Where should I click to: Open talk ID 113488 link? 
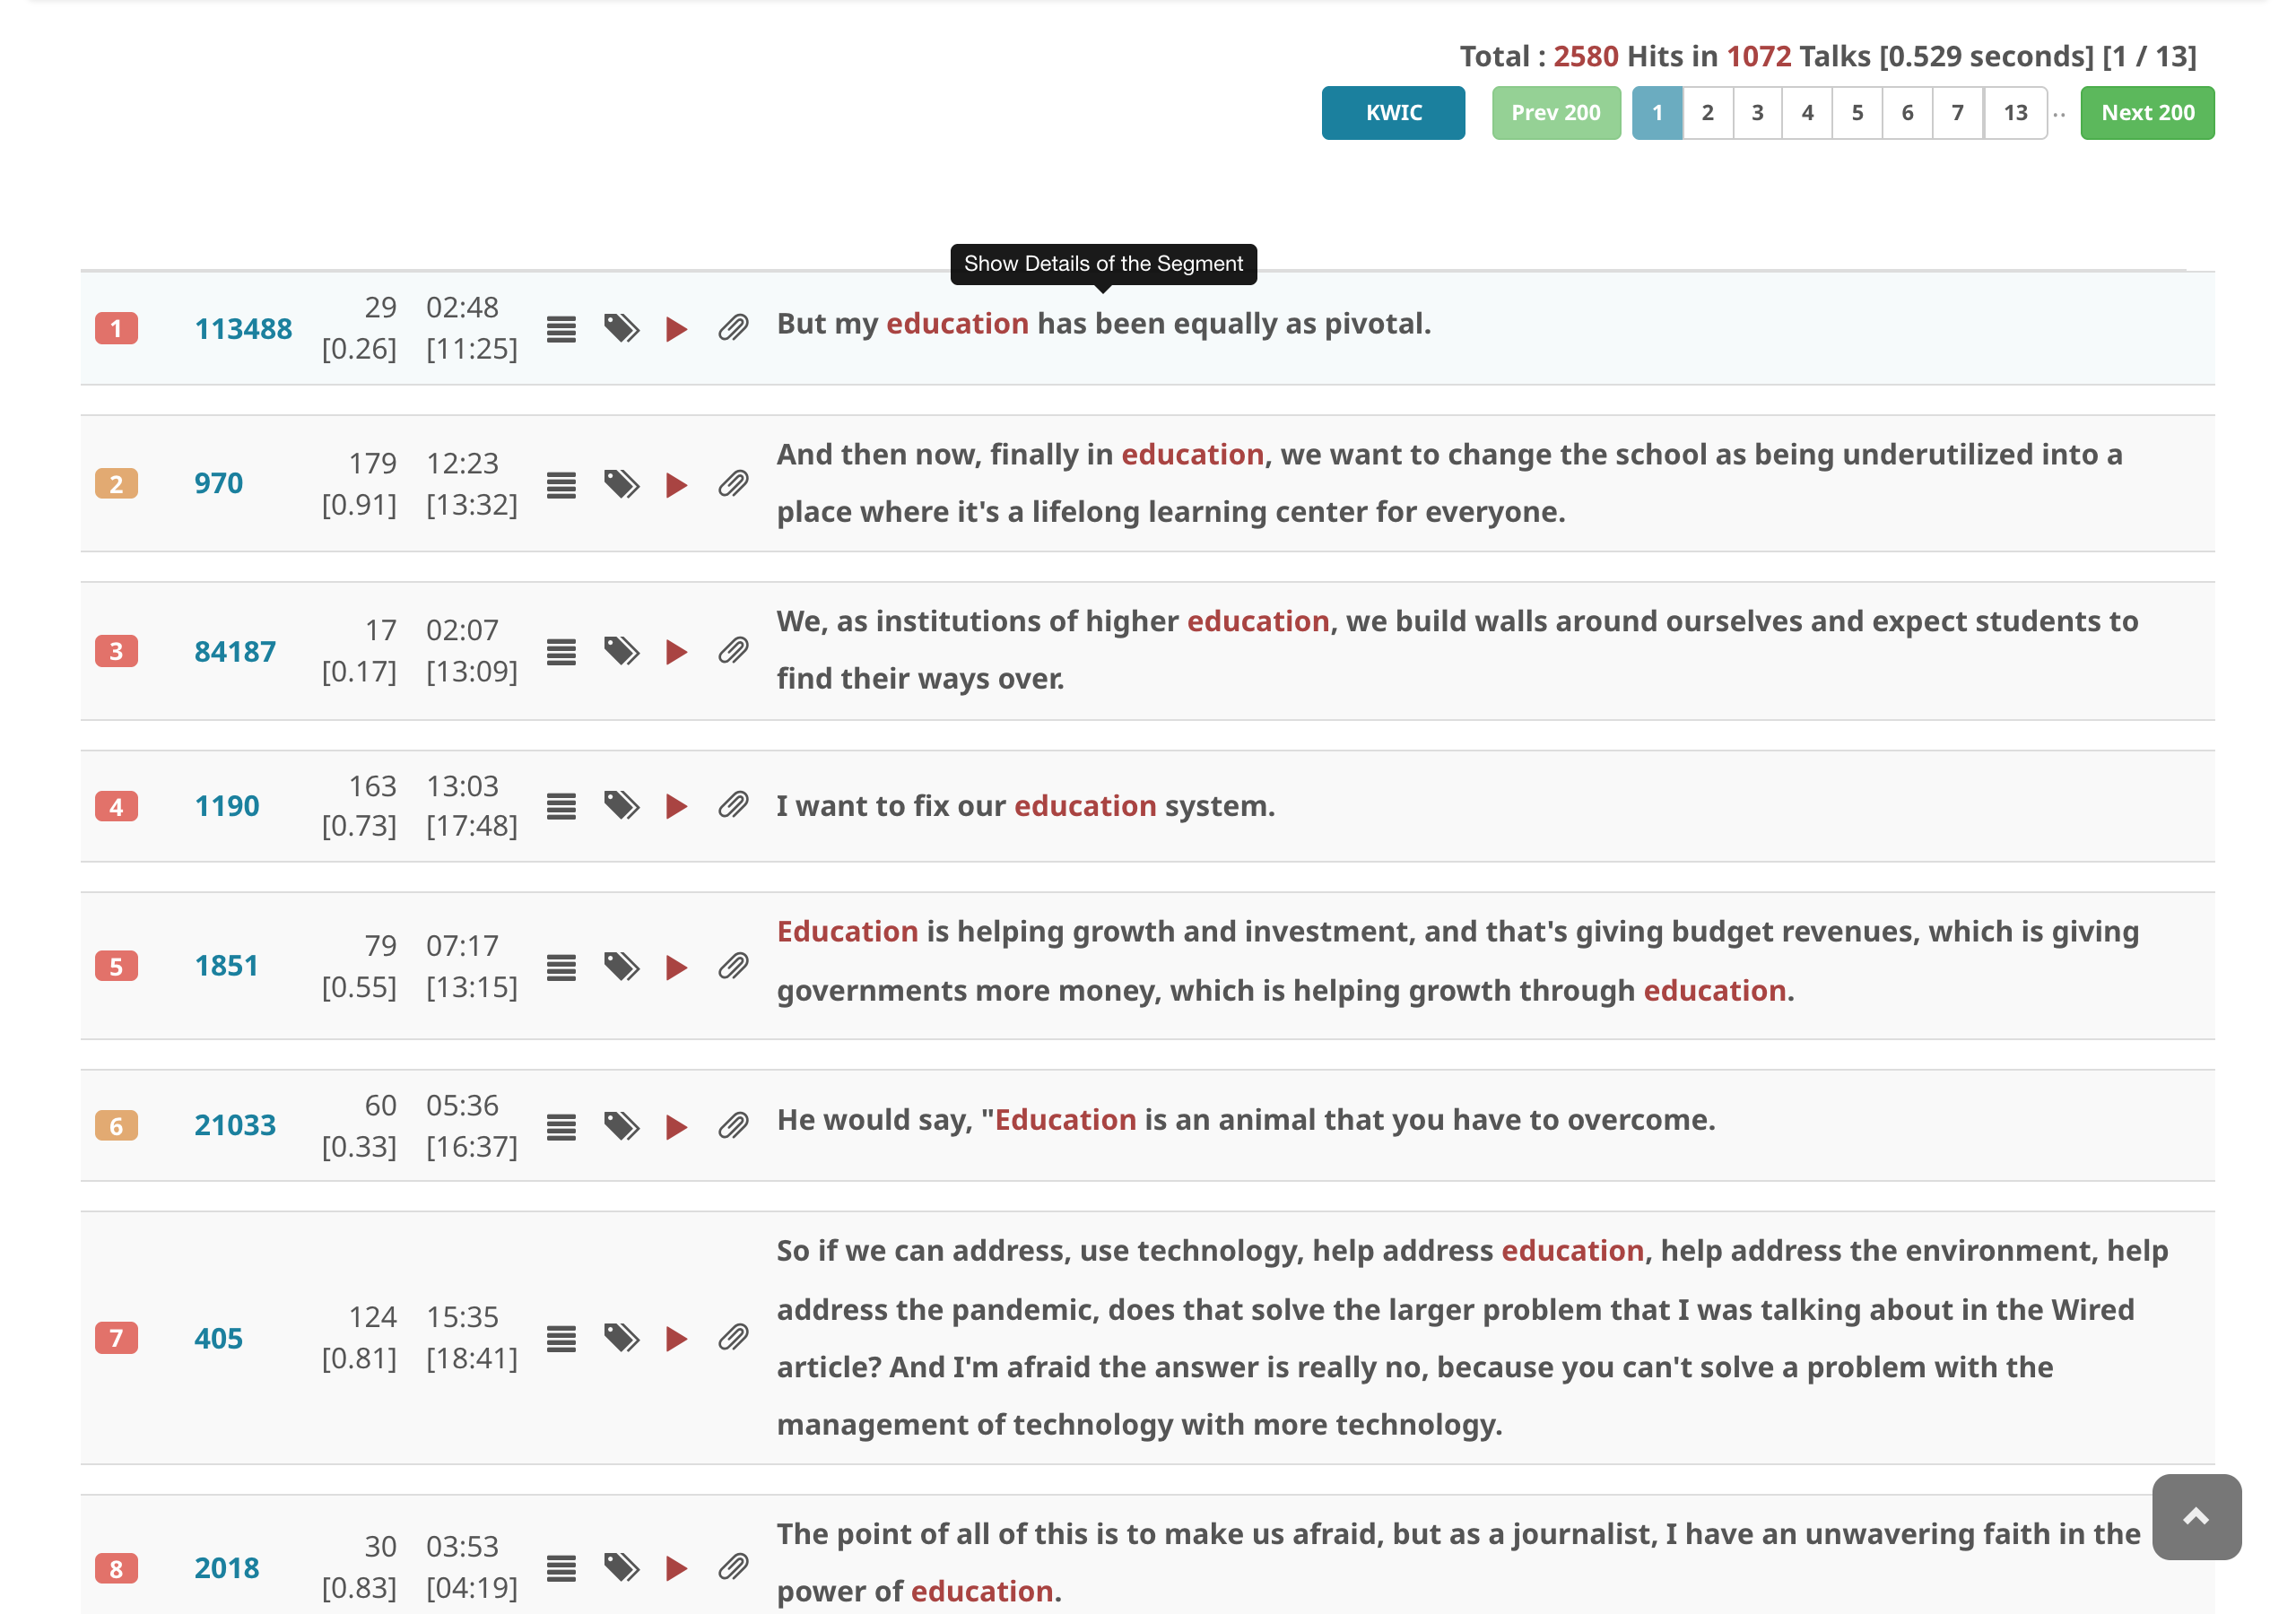point(243,329)
